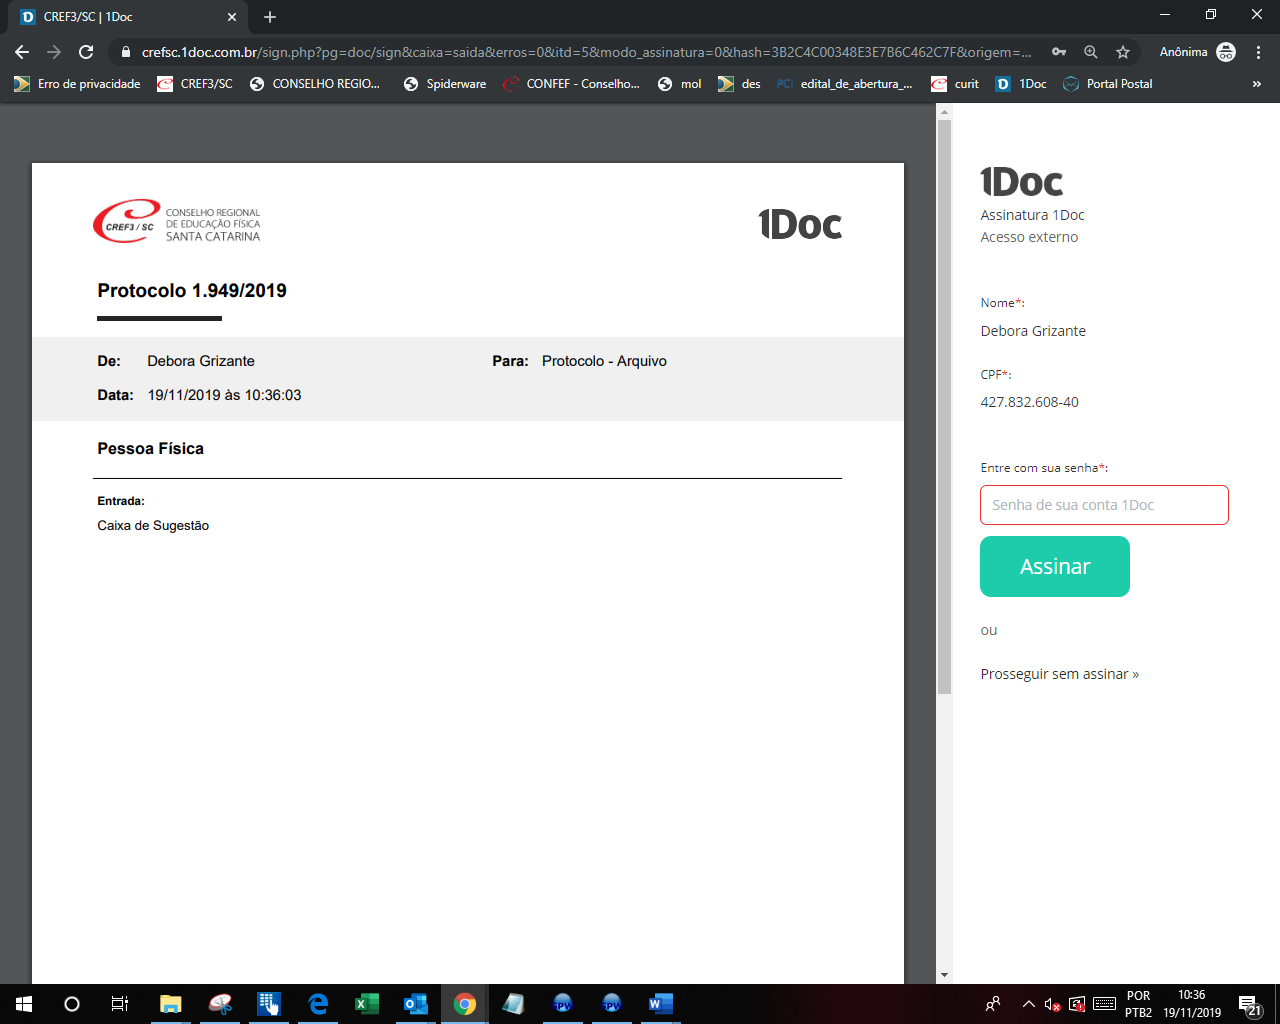The height and width of the screenshot is (1024, 1280).
Task: Open the browser zoom magnifier icon
Action: click(x=1091, y=52)
